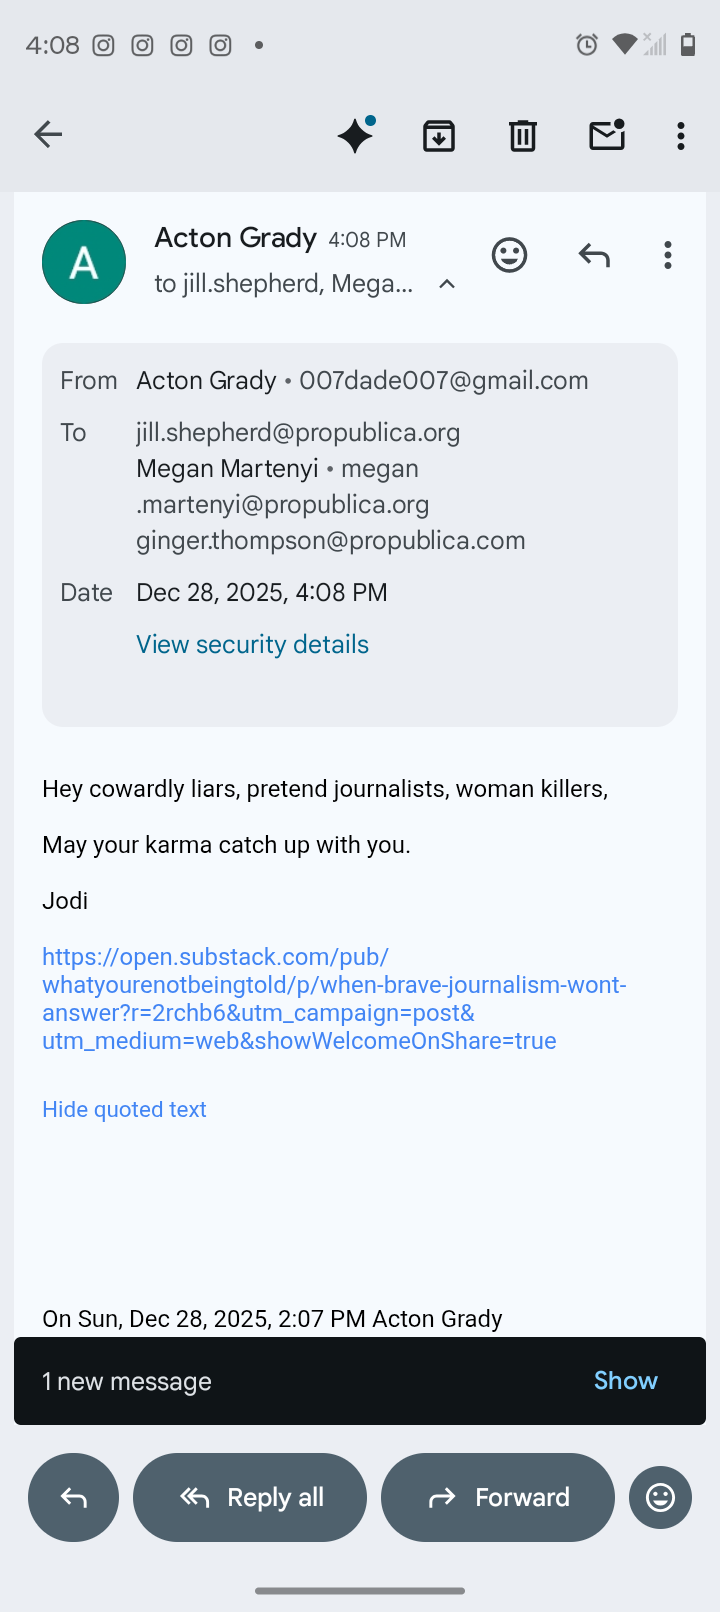The width and height of the screenshot is (720, 1612).
Task: Open the top toolbar overflow menu
Action: [681, 135]
